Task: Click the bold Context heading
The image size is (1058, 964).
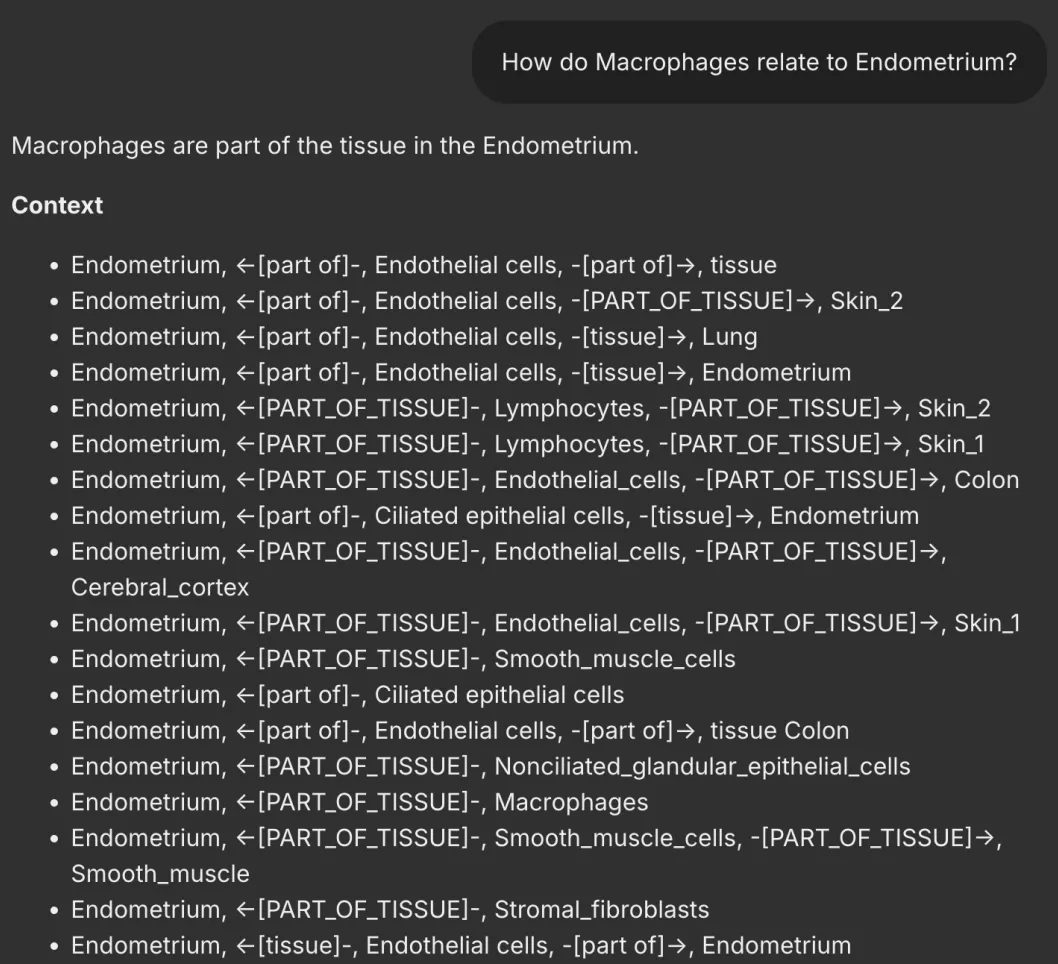Action: [57, 205]
